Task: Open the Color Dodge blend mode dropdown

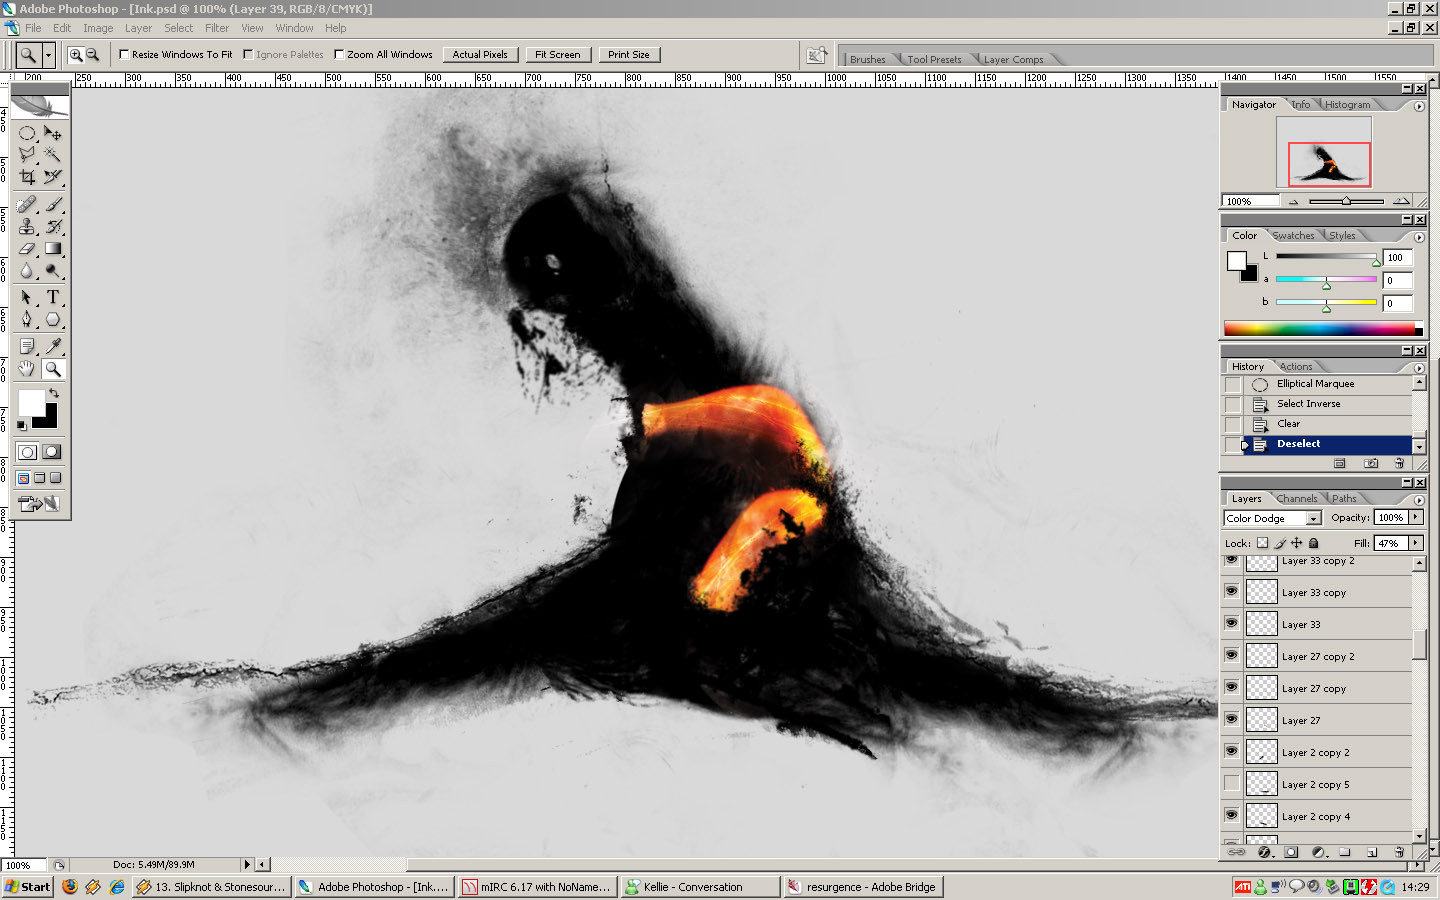Action: pyautogui.click(x=1313, y=518)
